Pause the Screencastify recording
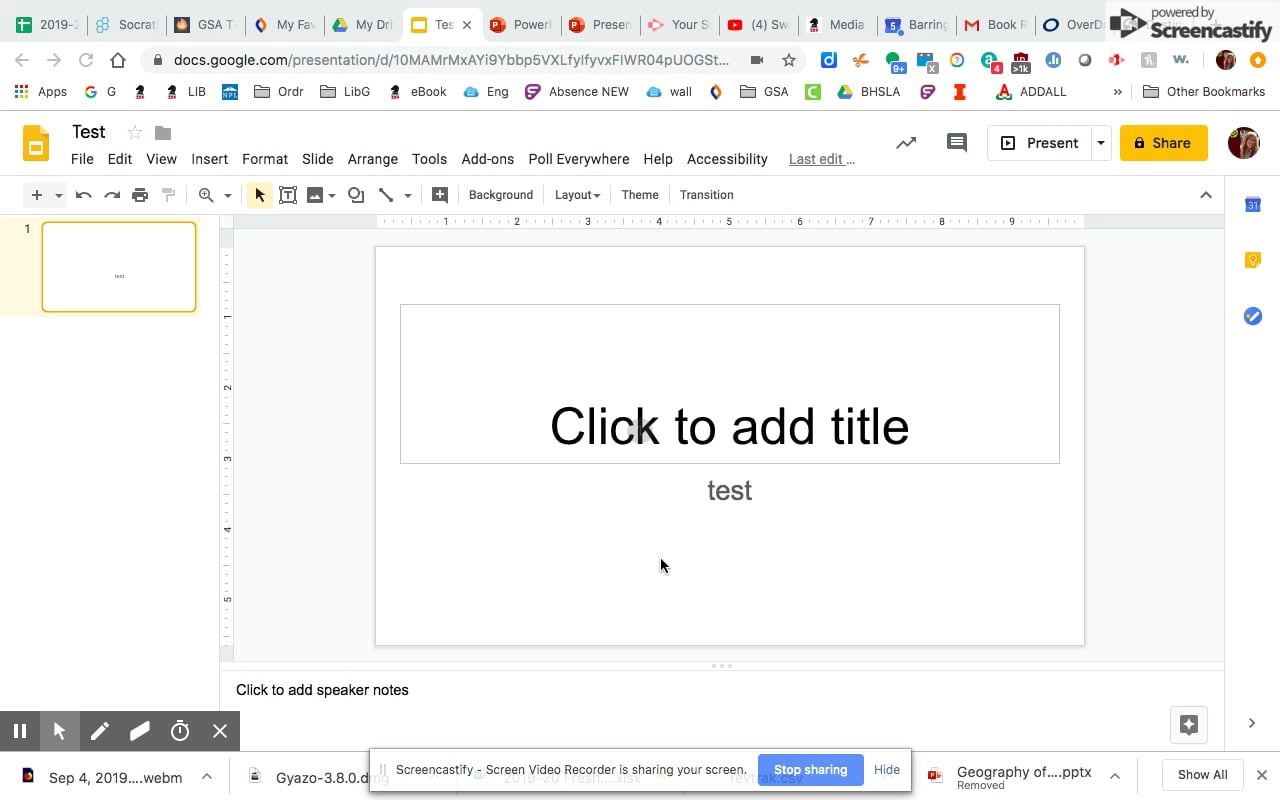Image resolution: width=1280 pixels, height=800 pixels. coord(20,731)
